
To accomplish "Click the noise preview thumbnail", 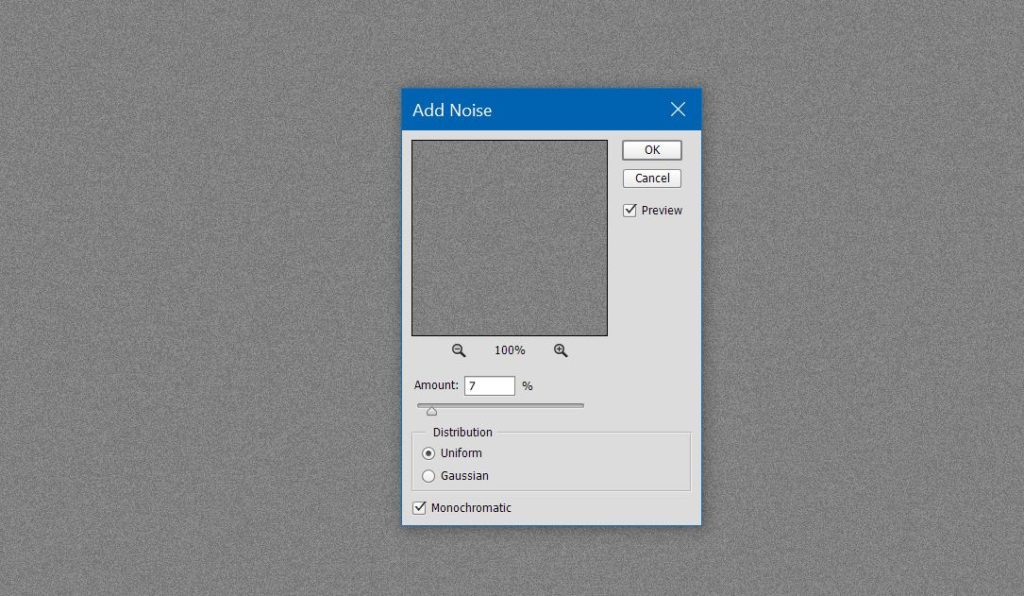I will (x=509, y=237).
